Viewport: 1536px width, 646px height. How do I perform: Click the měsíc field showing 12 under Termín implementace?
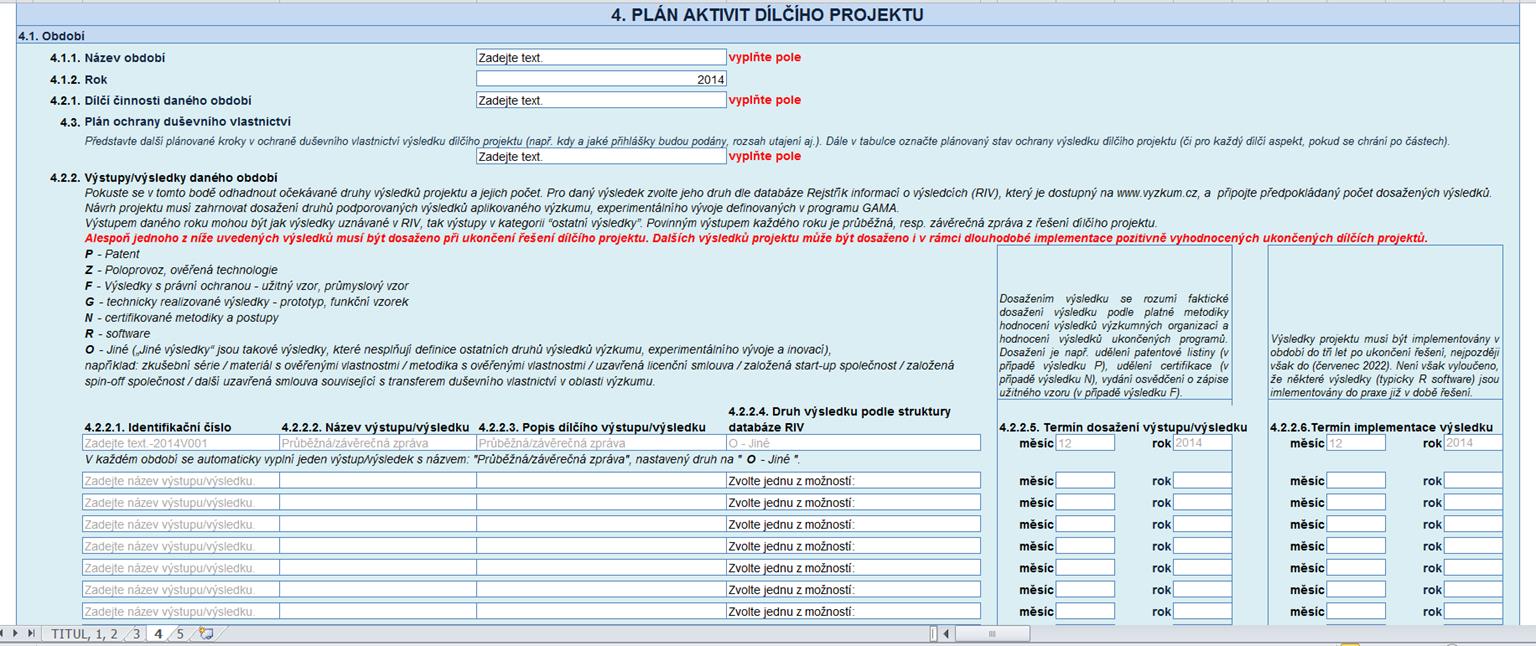pyautogui.click(x=1356, y=443)
